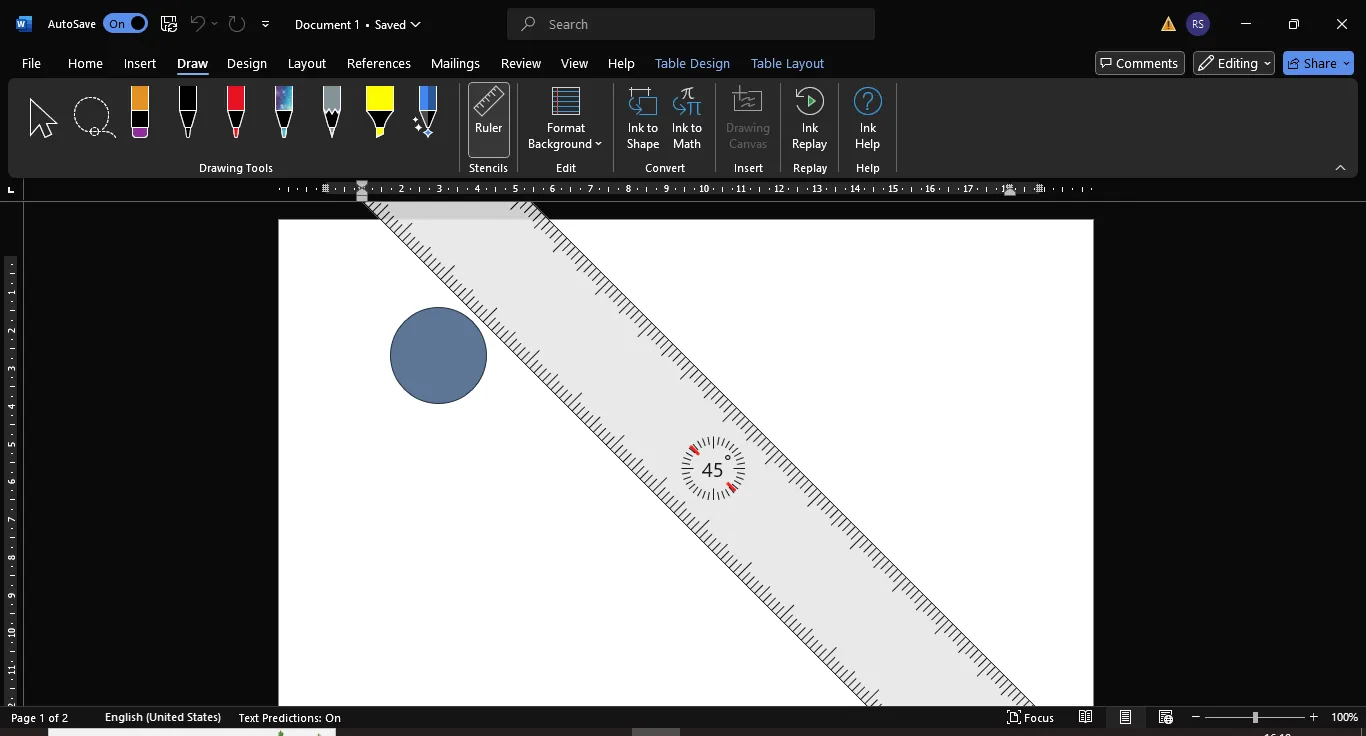
Task: Switch to Print Layout view
Action: tap(1125, 718)
